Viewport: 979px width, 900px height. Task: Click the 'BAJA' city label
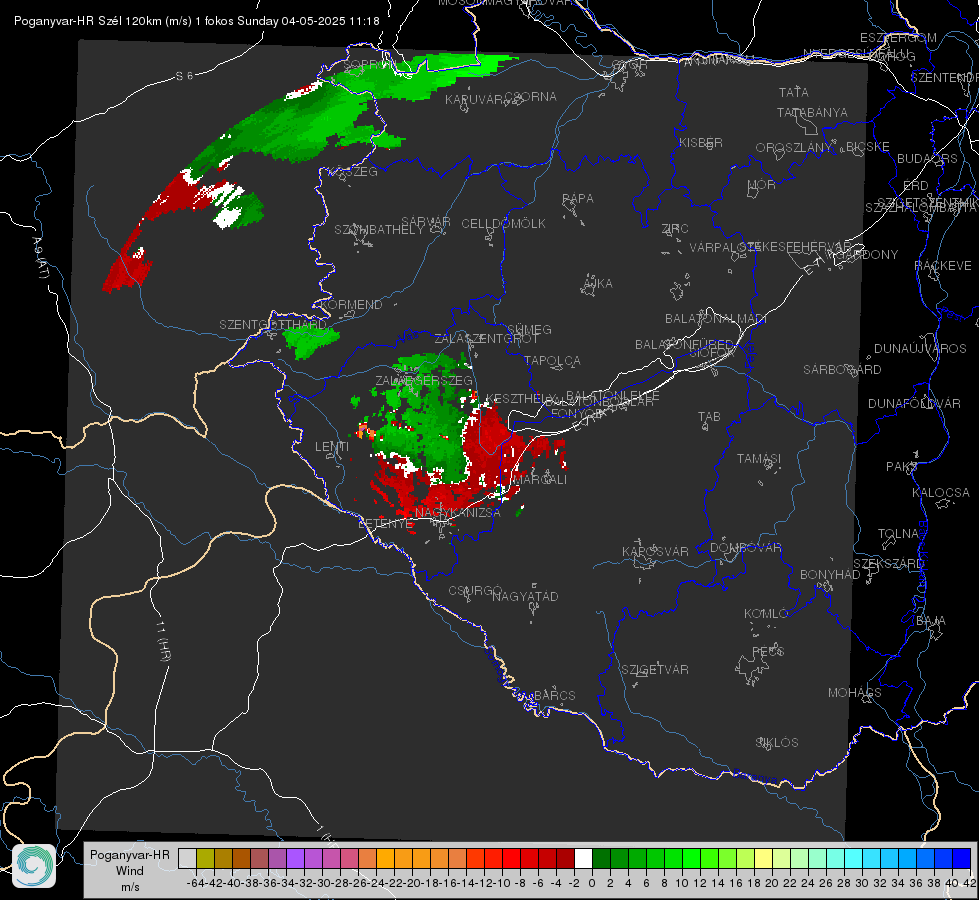pos(931,621)
